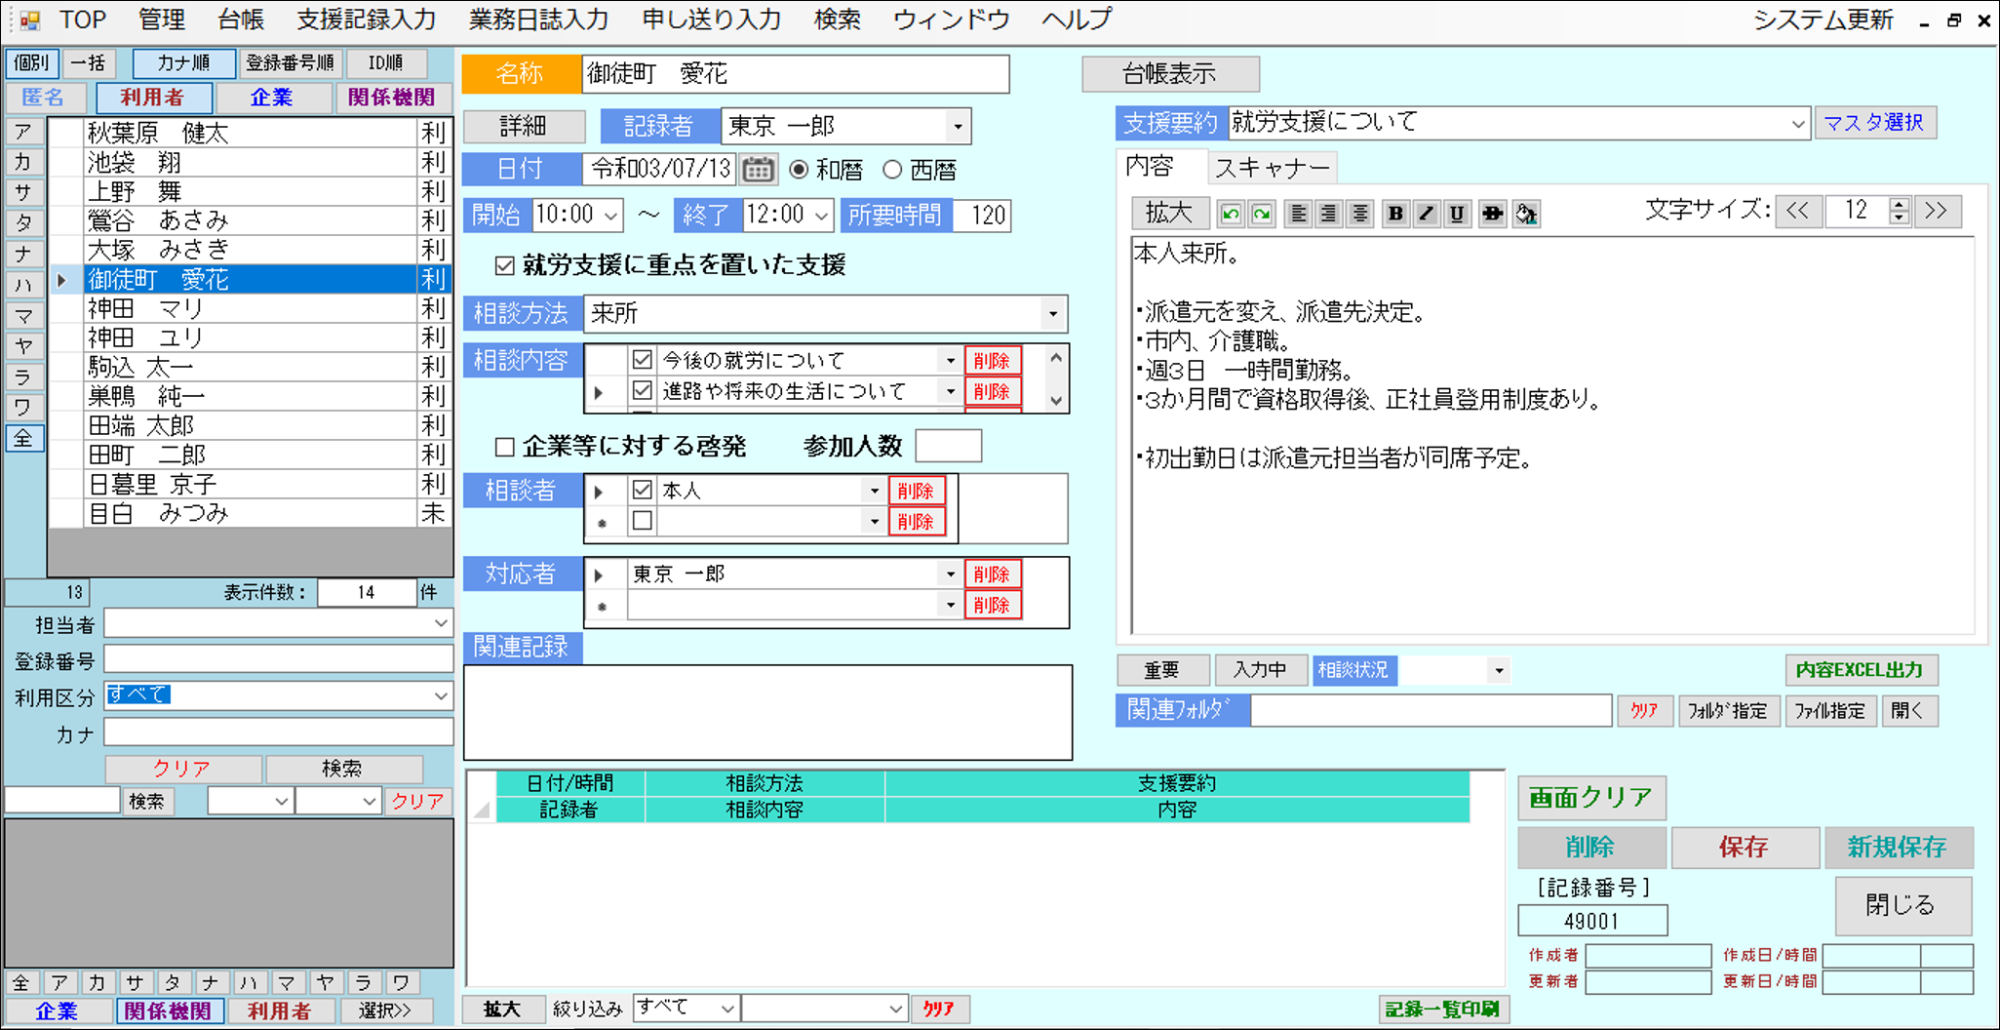The image size is (2000, 1030).
Task: Open the 台帳 menu
Action: point(241,20)
